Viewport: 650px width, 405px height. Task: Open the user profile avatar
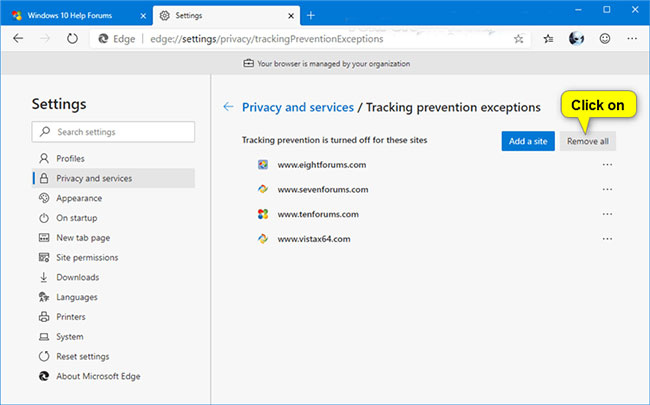click(x=576, y=39)
